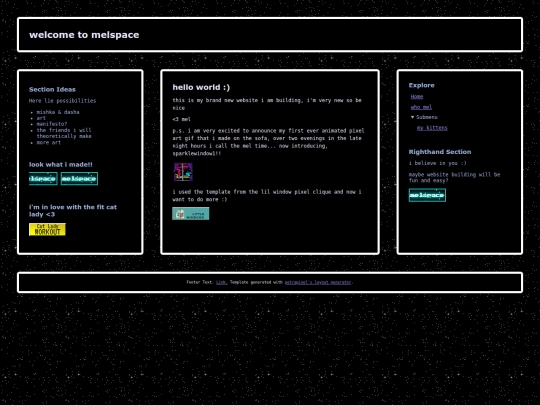The image size is (540, 405).
Task: Click the 'Explore' navigation heading
Action: 422,85
